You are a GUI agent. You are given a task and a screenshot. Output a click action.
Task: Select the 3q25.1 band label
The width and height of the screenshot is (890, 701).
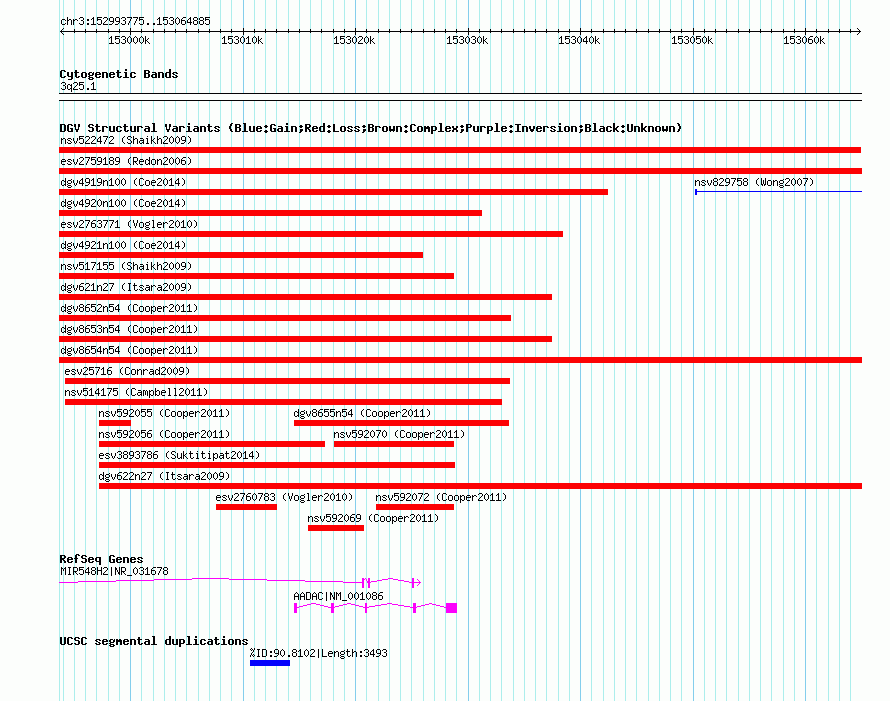point(78,86)
